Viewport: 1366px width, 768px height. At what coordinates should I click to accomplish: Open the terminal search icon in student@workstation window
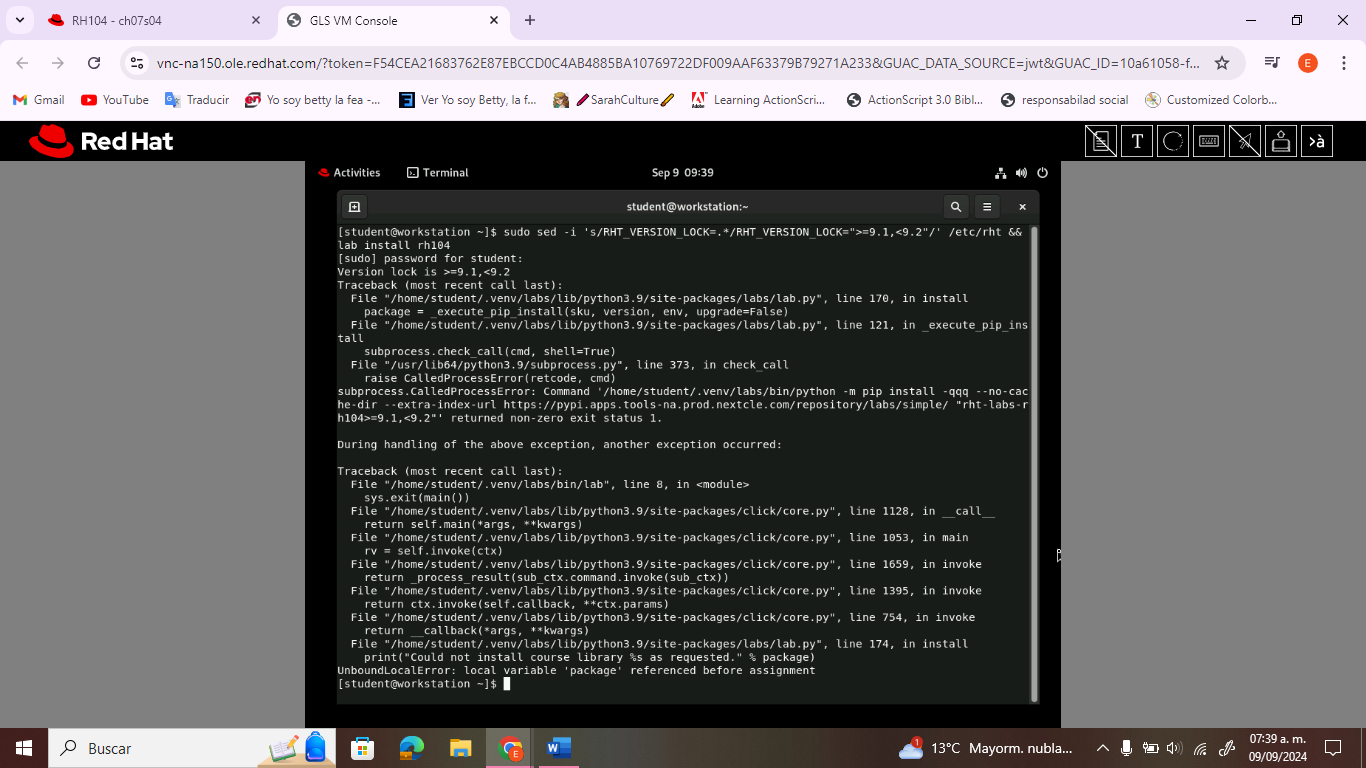pyautogui.click(x=955, y=207)
